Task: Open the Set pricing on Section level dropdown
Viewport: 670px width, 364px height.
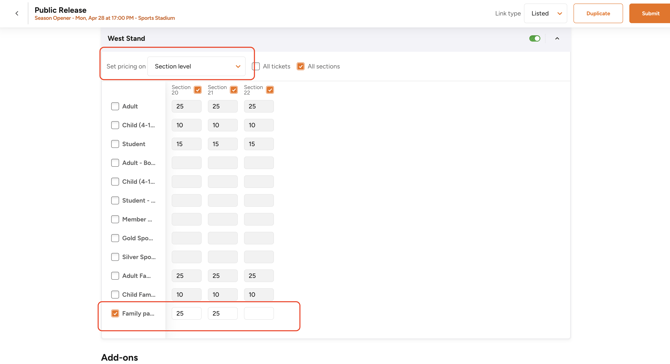Action: tap(197, 66)
